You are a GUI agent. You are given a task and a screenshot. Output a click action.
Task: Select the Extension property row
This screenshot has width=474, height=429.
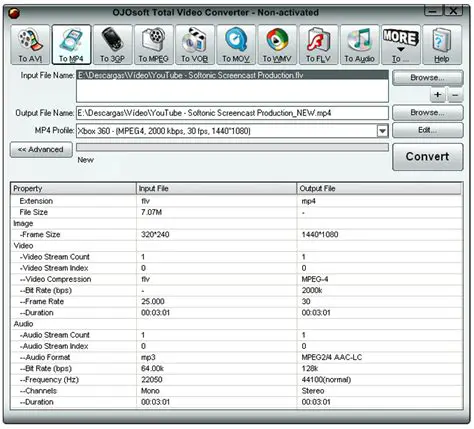[236, 201]
